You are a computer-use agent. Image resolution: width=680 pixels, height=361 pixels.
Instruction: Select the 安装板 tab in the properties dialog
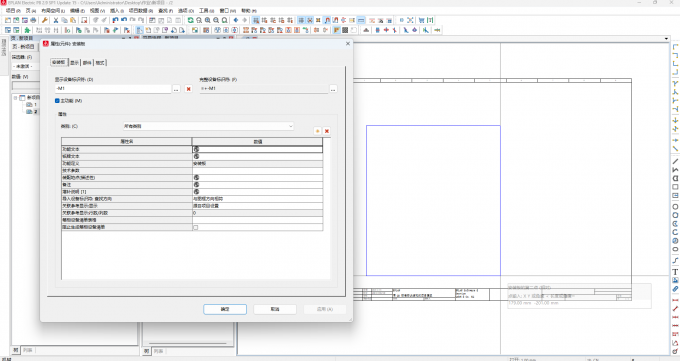pos(59,62)
